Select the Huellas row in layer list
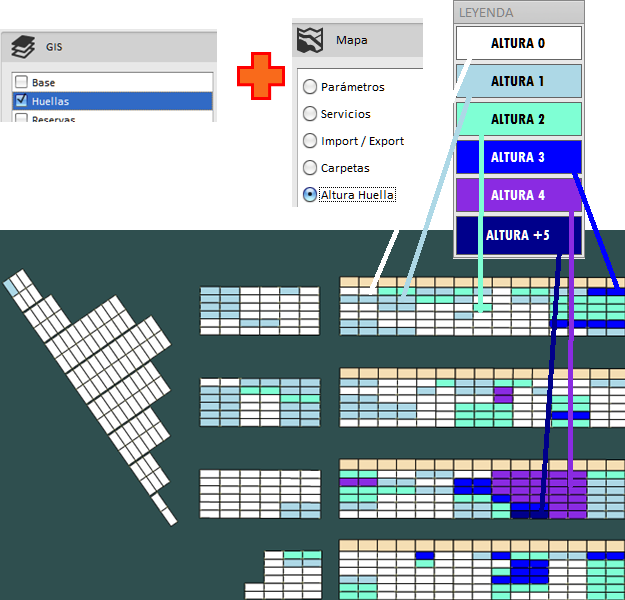This screenshot has height=600, width=625. [x=120, y=101]
